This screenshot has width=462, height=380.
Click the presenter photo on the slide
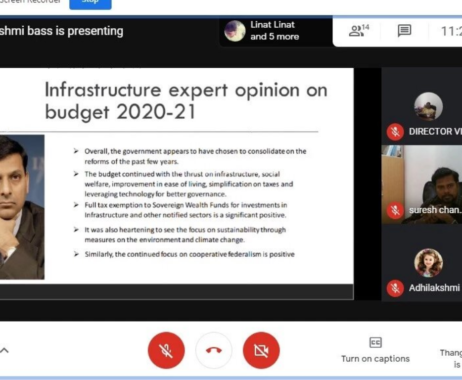click(22, 207)
